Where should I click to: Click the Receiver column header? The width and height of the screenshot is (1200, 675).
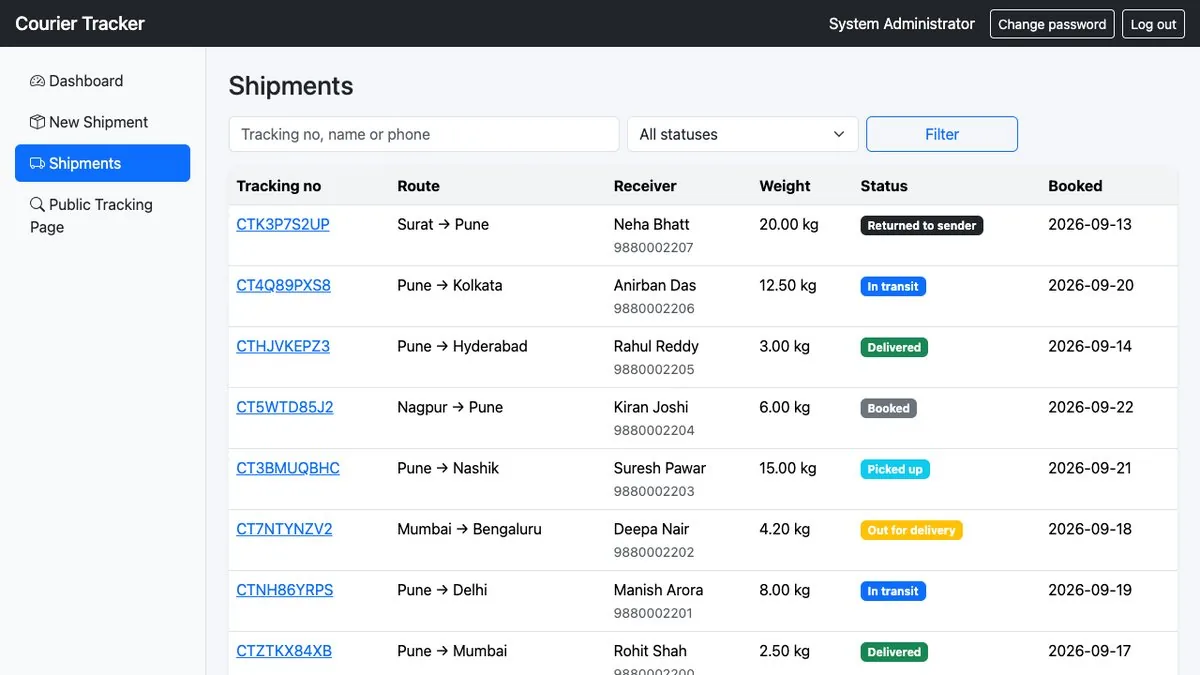pyautogui.click(x=645, y=186)
